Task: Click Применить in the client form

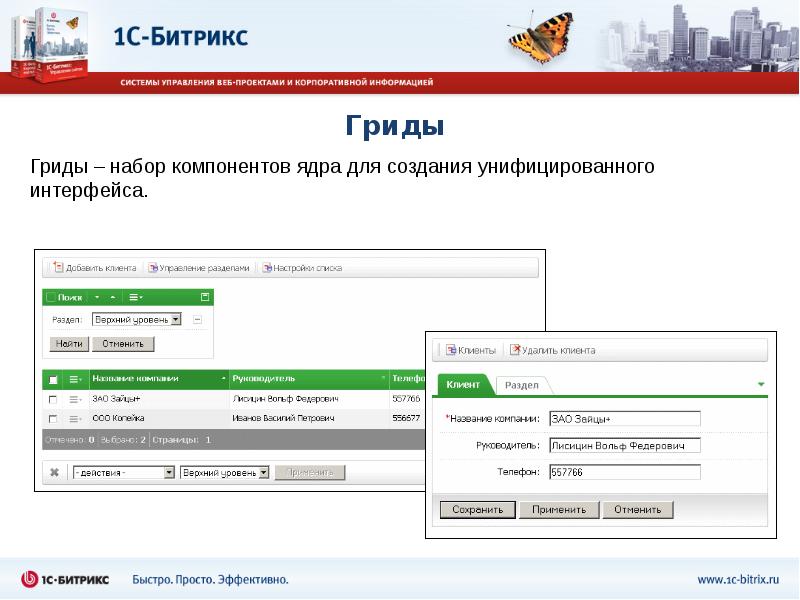Action: click(x=559, y=510)
